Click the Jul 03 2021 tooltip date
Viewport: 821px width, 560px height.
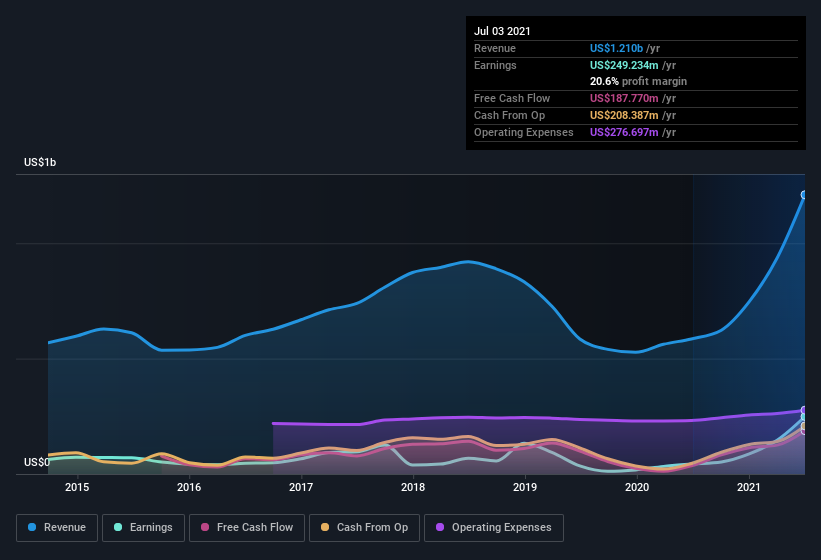[502, 31]
